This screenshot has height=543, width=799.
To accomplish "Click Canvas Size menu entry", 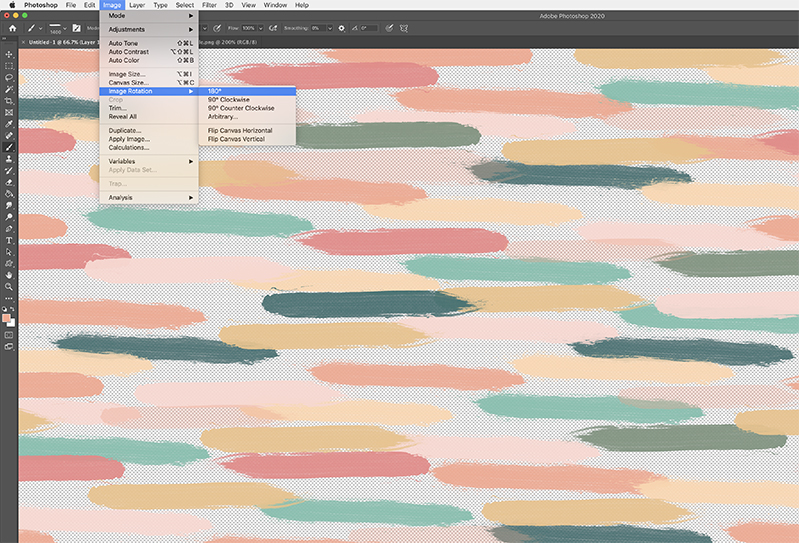I will click(128, 82).
